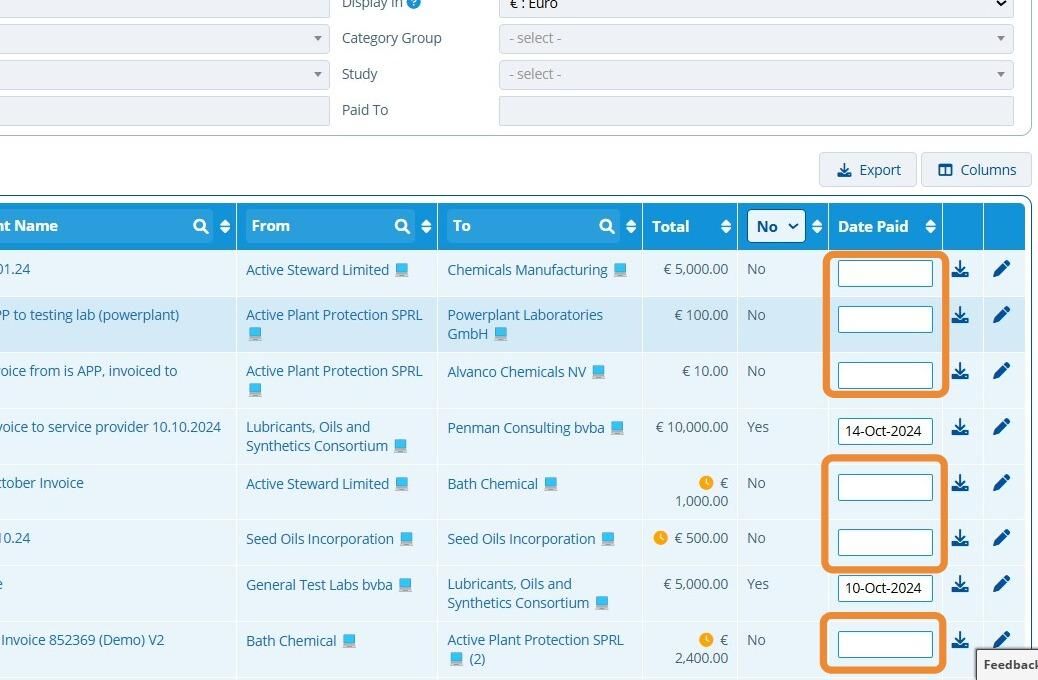Open company card icon beside Penman Consulting bvba
This screenshot has width=1038, height=680.
617,428
